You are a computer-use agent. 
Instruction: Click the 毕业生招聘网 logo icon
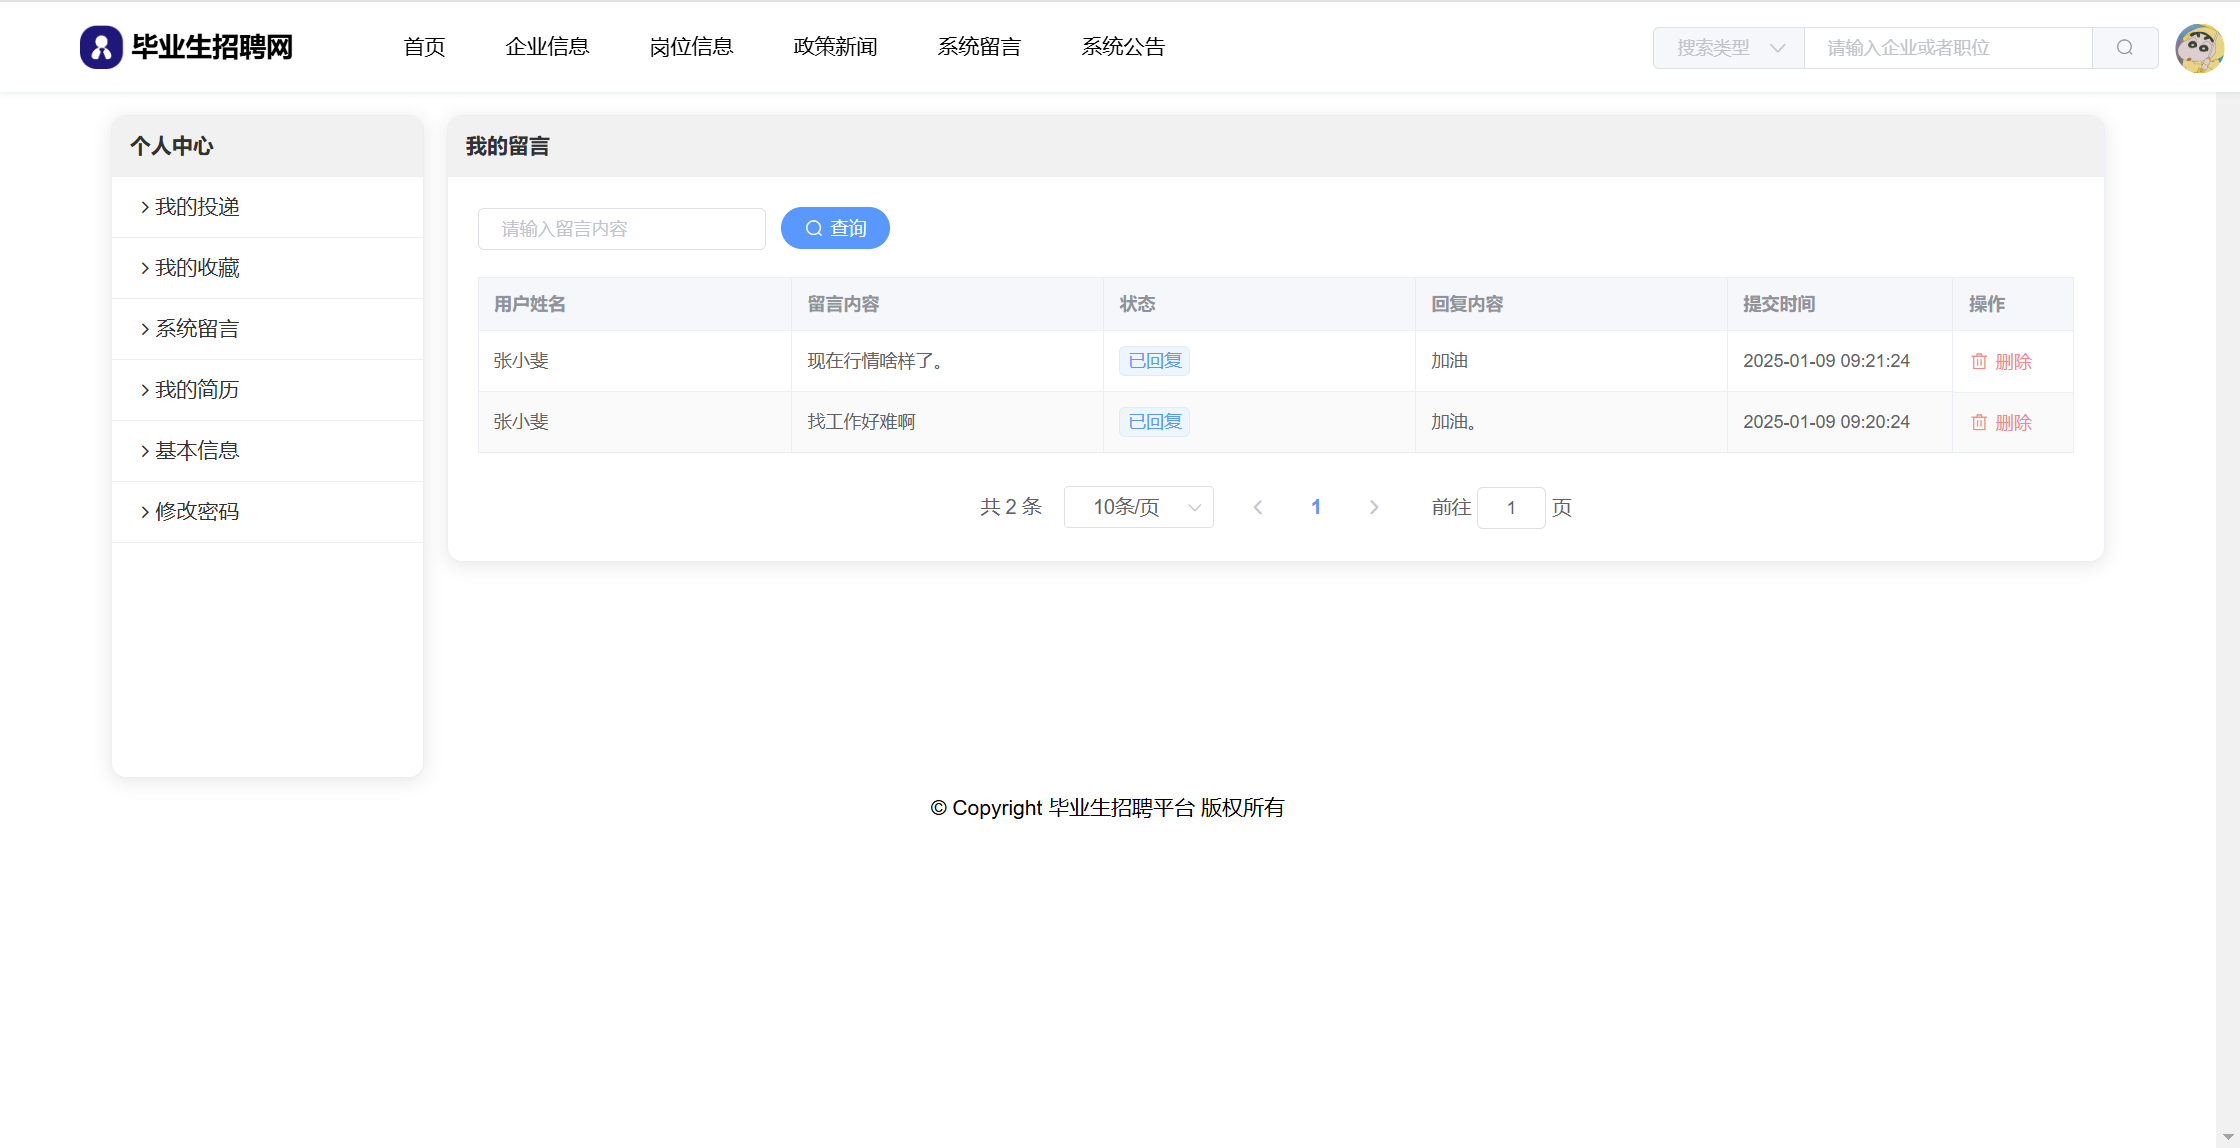[x=101, y=47]
